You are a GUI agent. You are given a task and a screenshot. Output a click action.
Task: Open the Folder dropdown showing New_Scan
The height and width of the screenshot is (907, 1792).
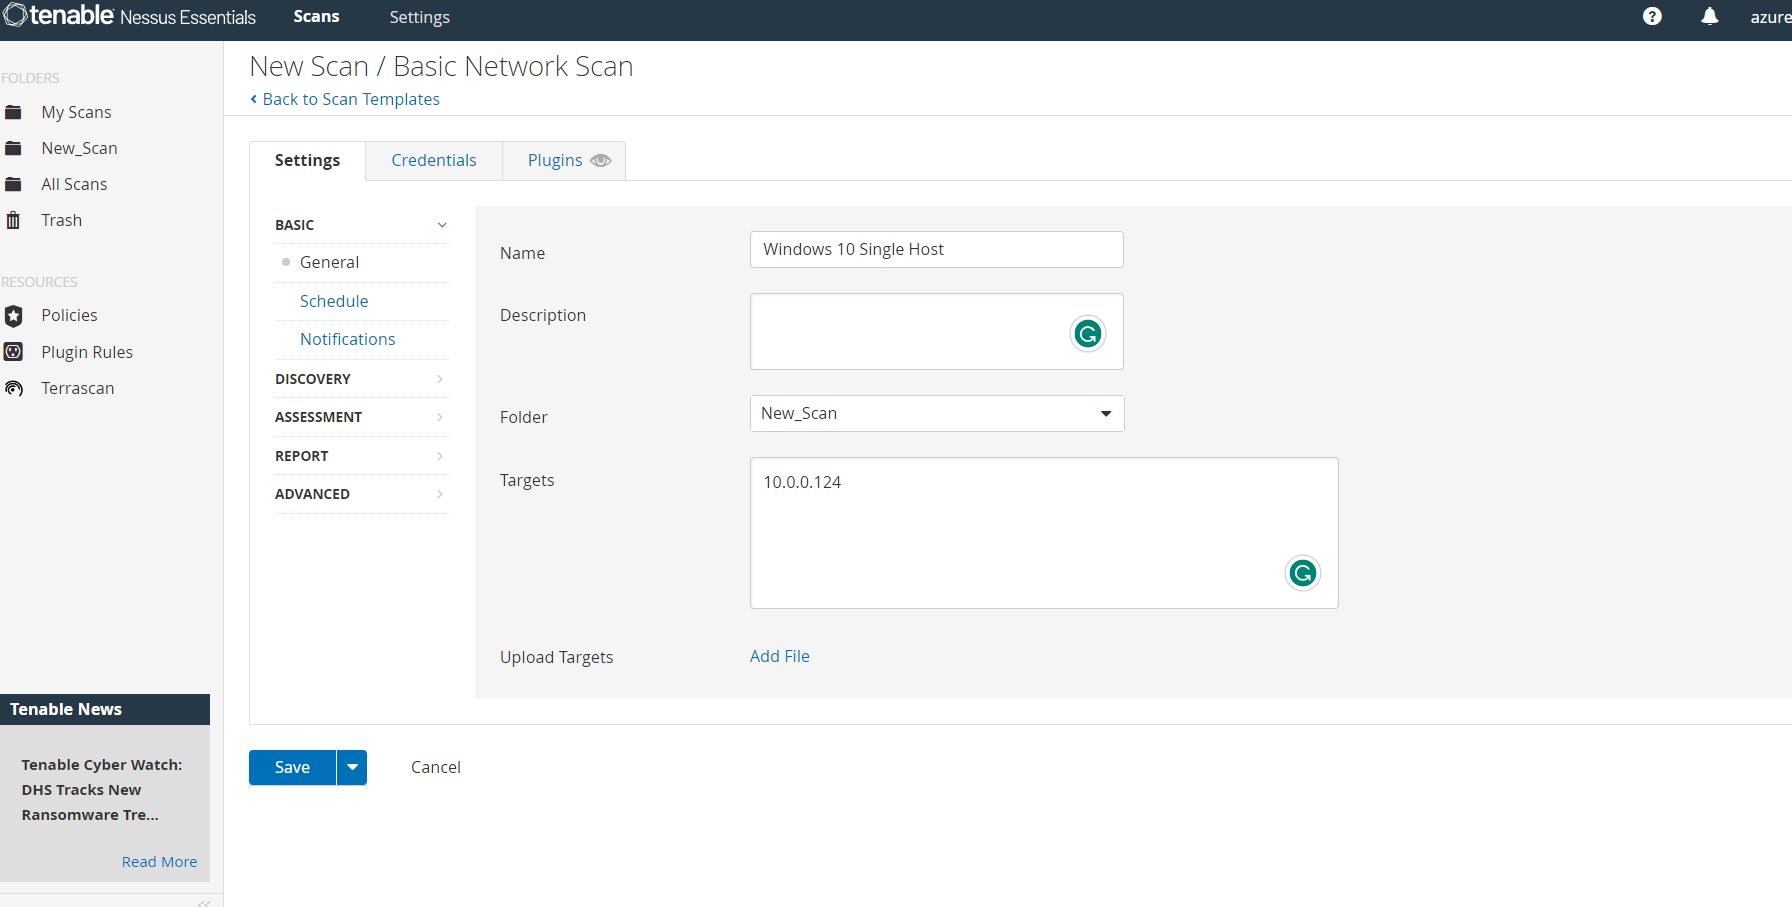coord(937,414)
